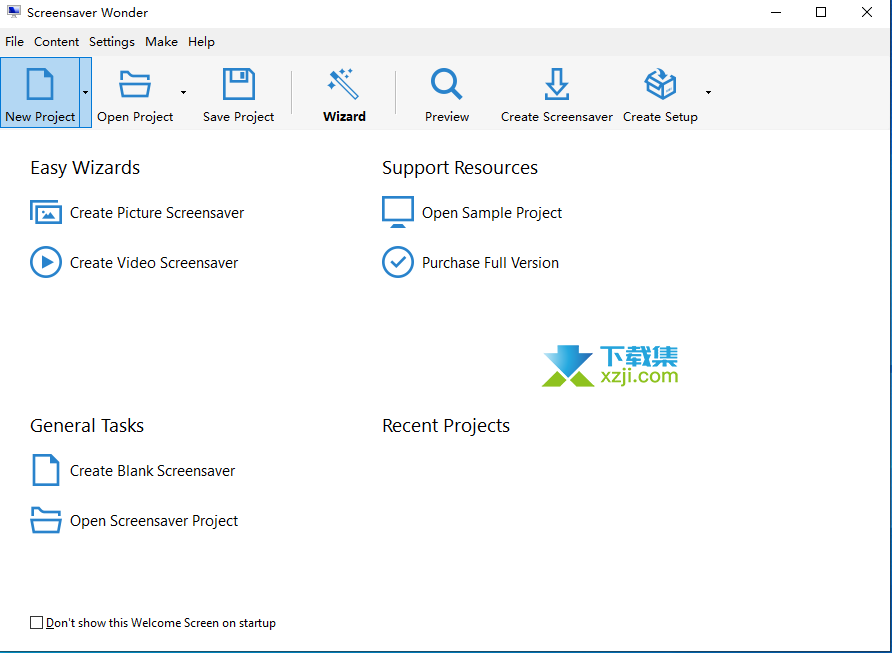Minimize the Screensaver Wonder window
The height and width of the screenshot is (653, 892).
[x=776, y=12]
